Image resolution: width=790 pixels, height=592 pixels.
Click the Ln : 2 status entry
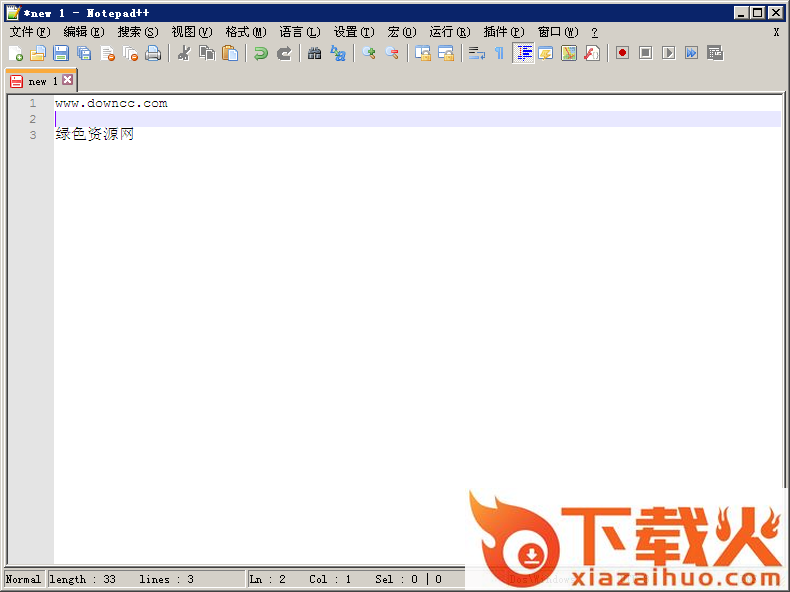pyautogui.click(x=268, y=579)
